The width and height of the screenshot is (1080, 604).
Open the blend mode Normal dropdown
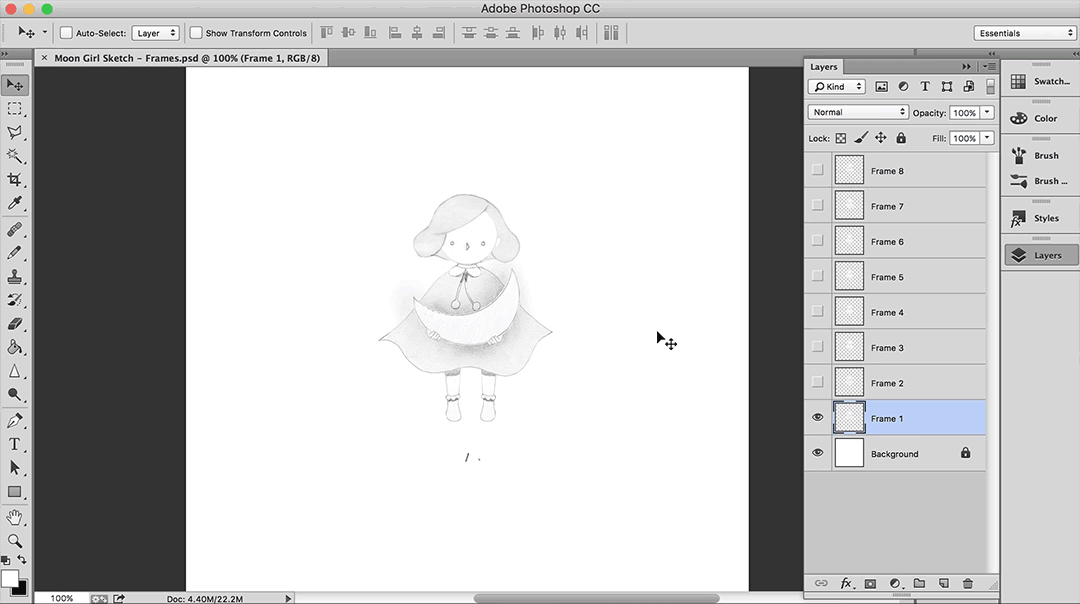858,112
